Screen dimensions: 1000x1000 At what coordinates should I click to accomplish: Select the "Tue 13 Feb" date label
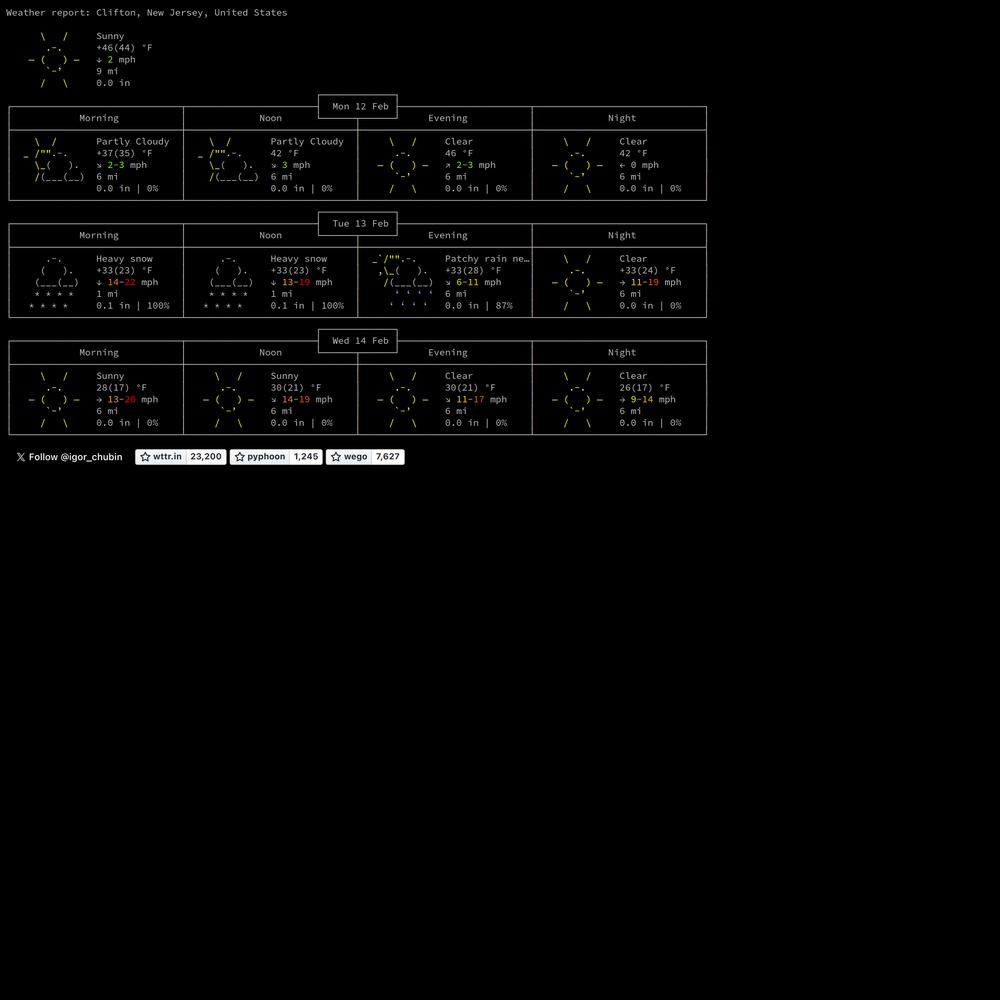coord(360,224)
